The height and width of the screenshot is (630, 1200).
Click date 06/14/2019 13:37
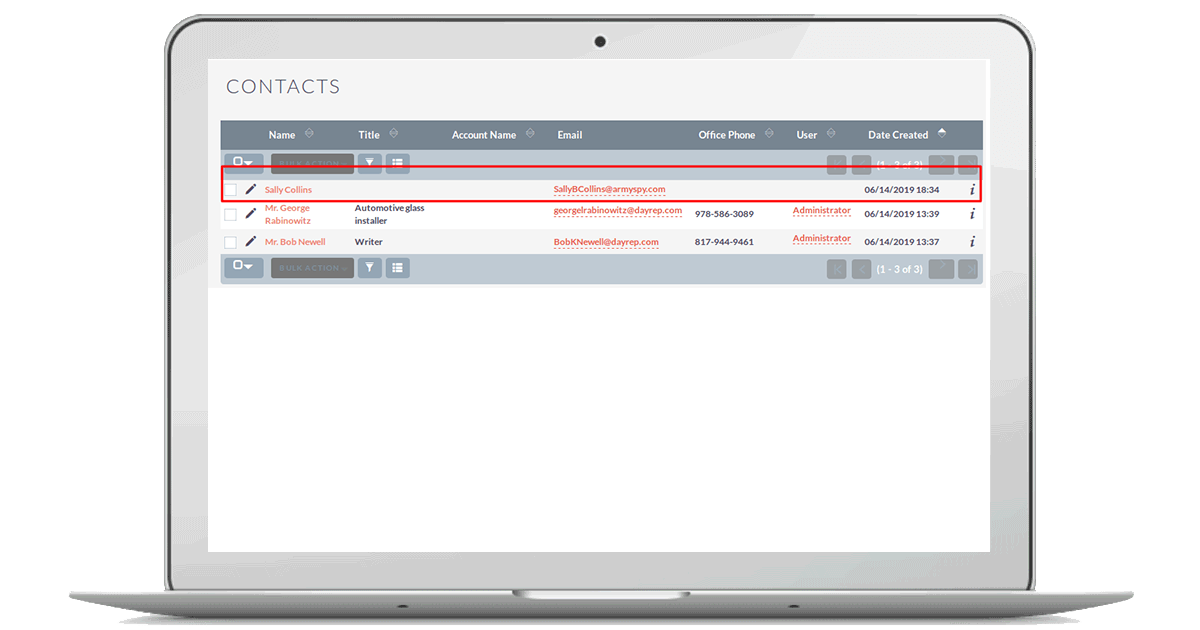click(902, 242)
